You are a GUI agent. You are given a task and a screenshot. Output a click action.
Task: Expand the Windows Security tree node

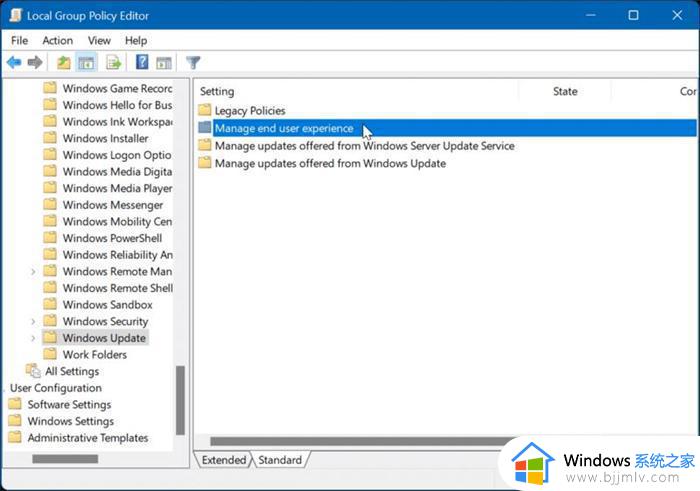(33, 321)
